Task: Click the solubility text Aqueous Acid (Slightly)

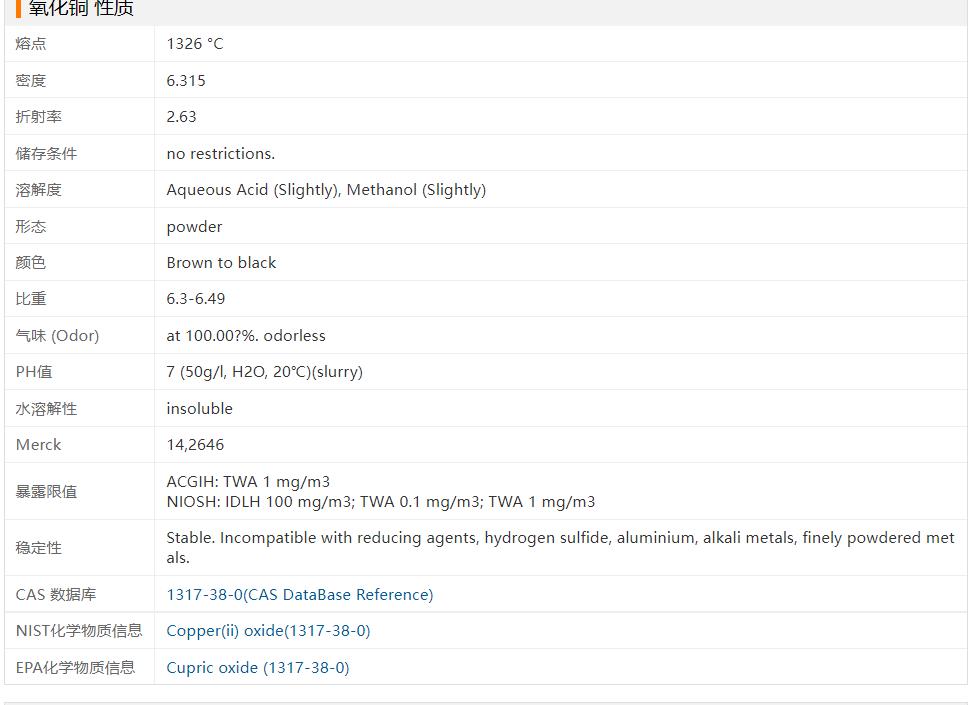Action: tap(252, 190)
